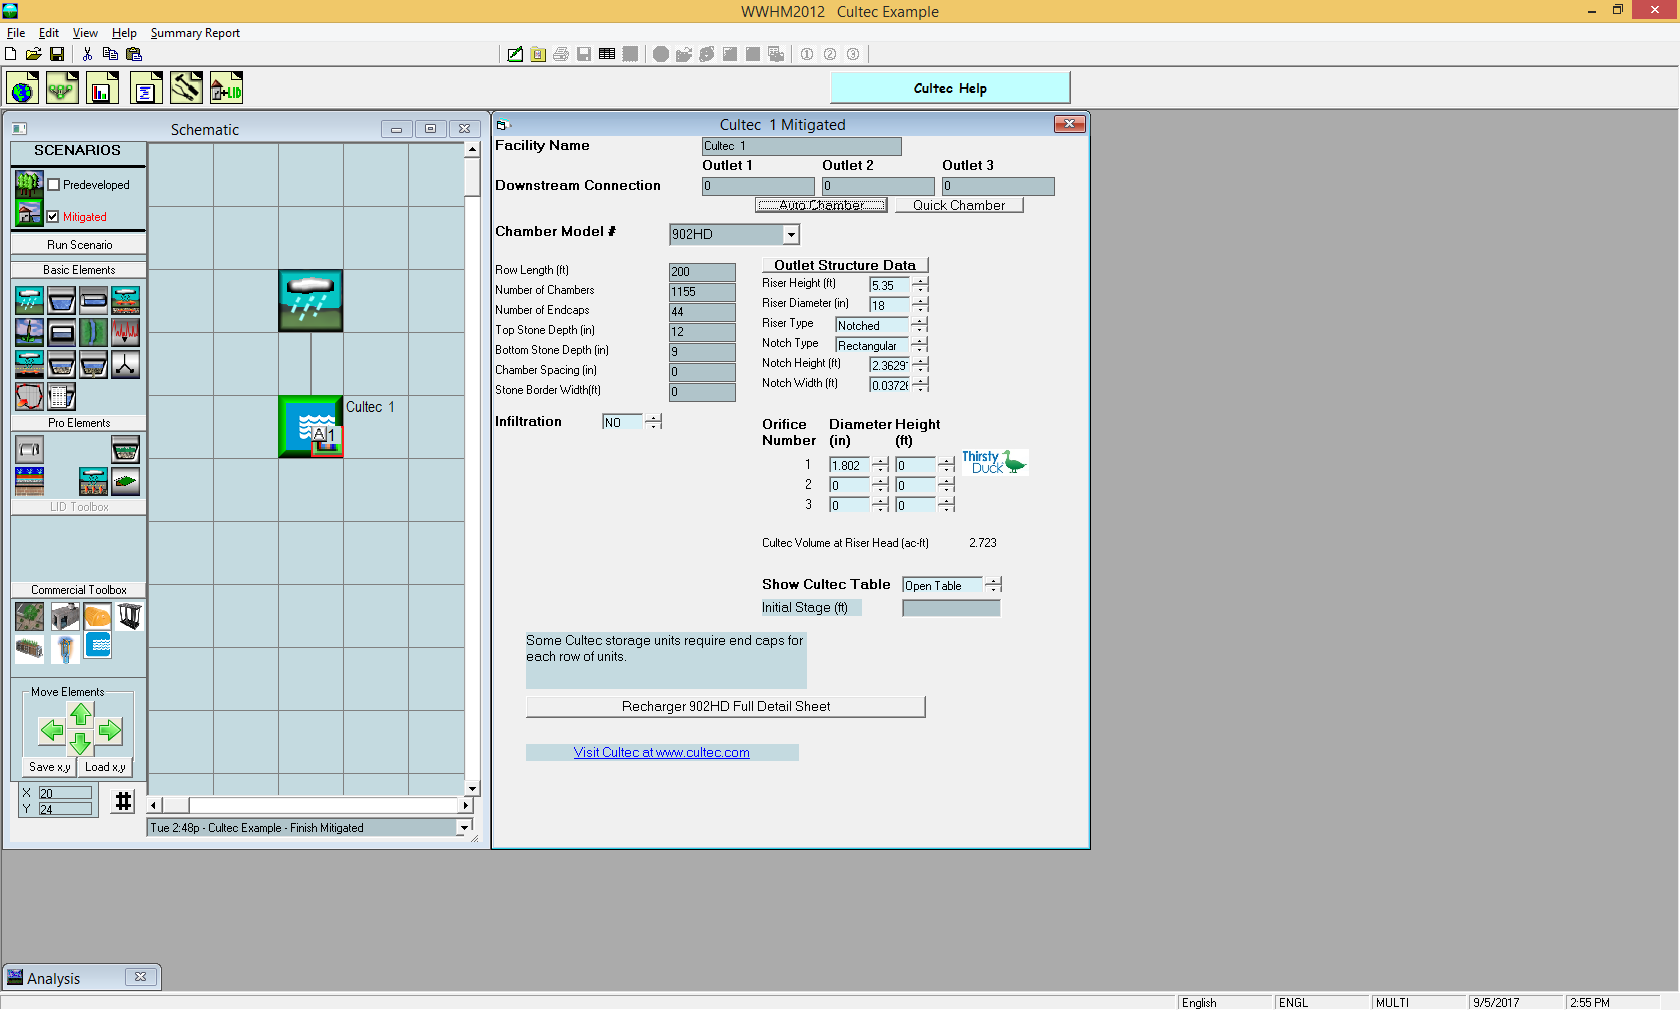Open the View menu
The height and width of the screenshot is (1010, 1680).
click(85, 33)
